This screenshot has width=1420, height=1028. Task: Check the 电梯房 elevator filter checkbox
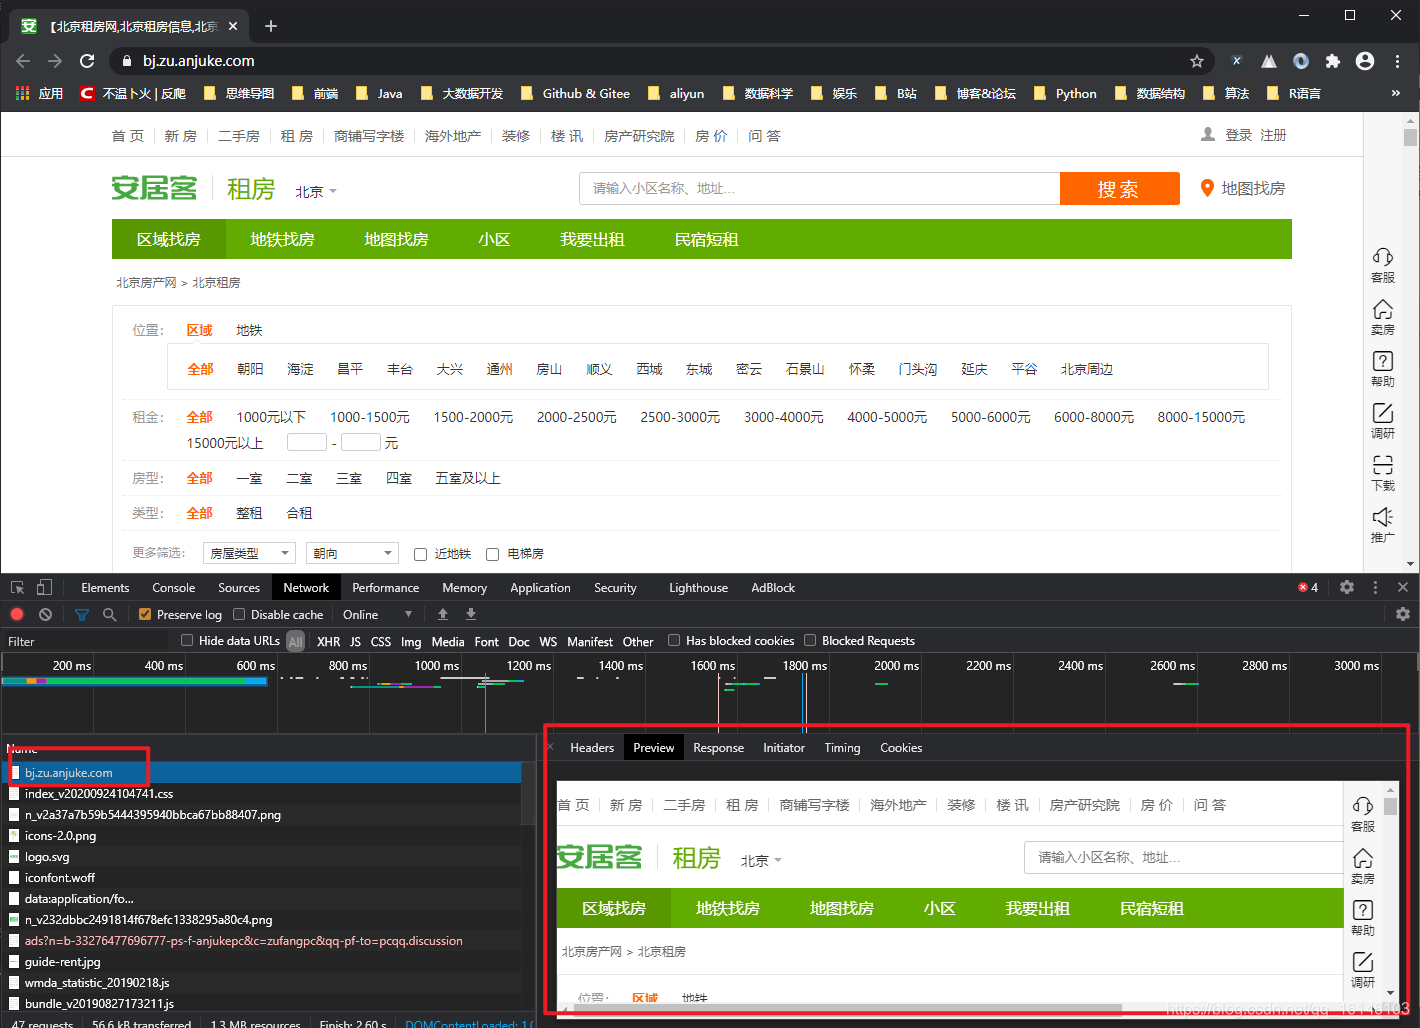[492, 554]
